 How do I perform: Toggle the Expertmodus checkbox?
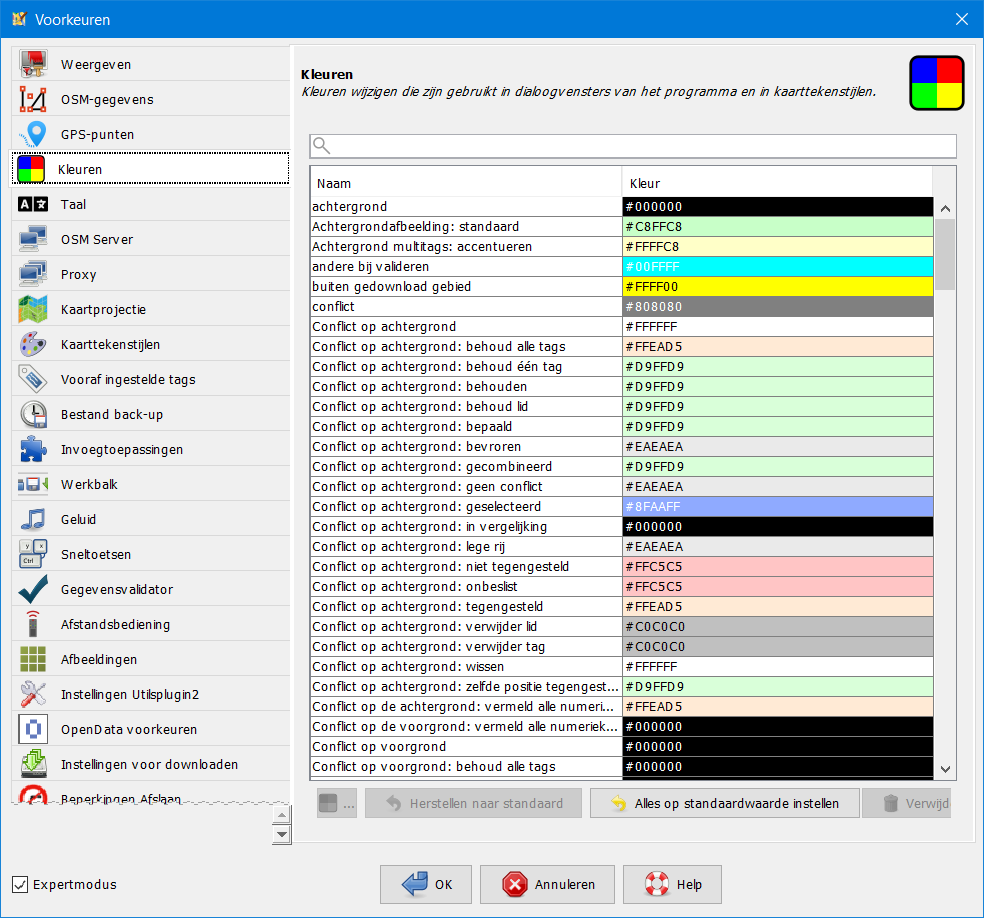click(x=20, y=884)
